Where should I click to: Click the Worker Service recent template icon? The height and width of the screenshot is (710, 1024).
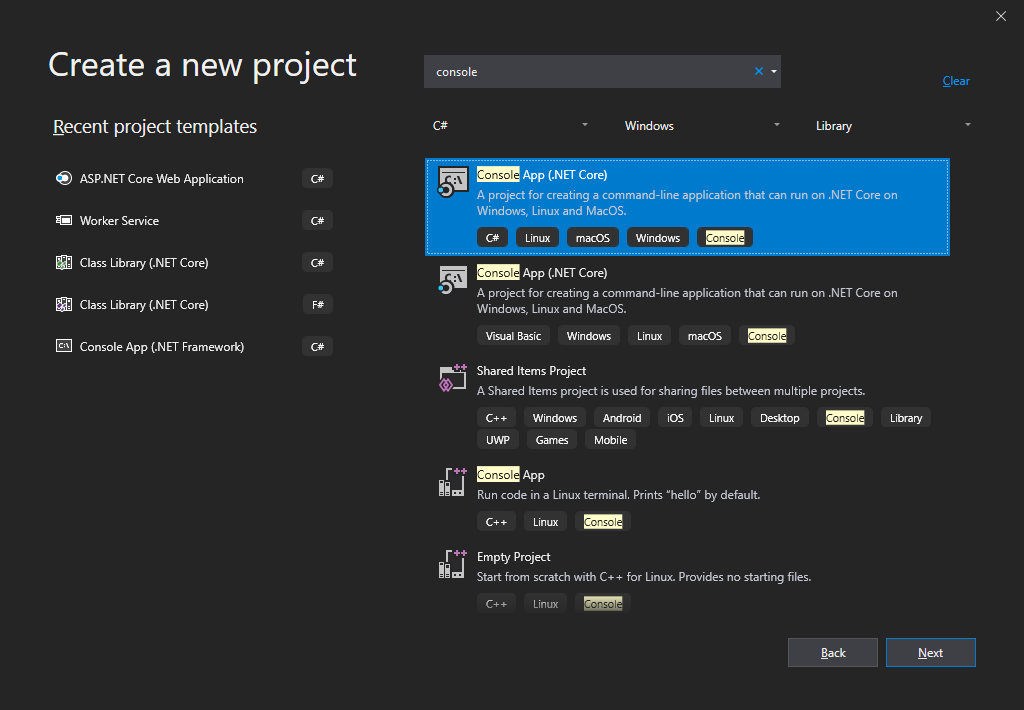63,221
